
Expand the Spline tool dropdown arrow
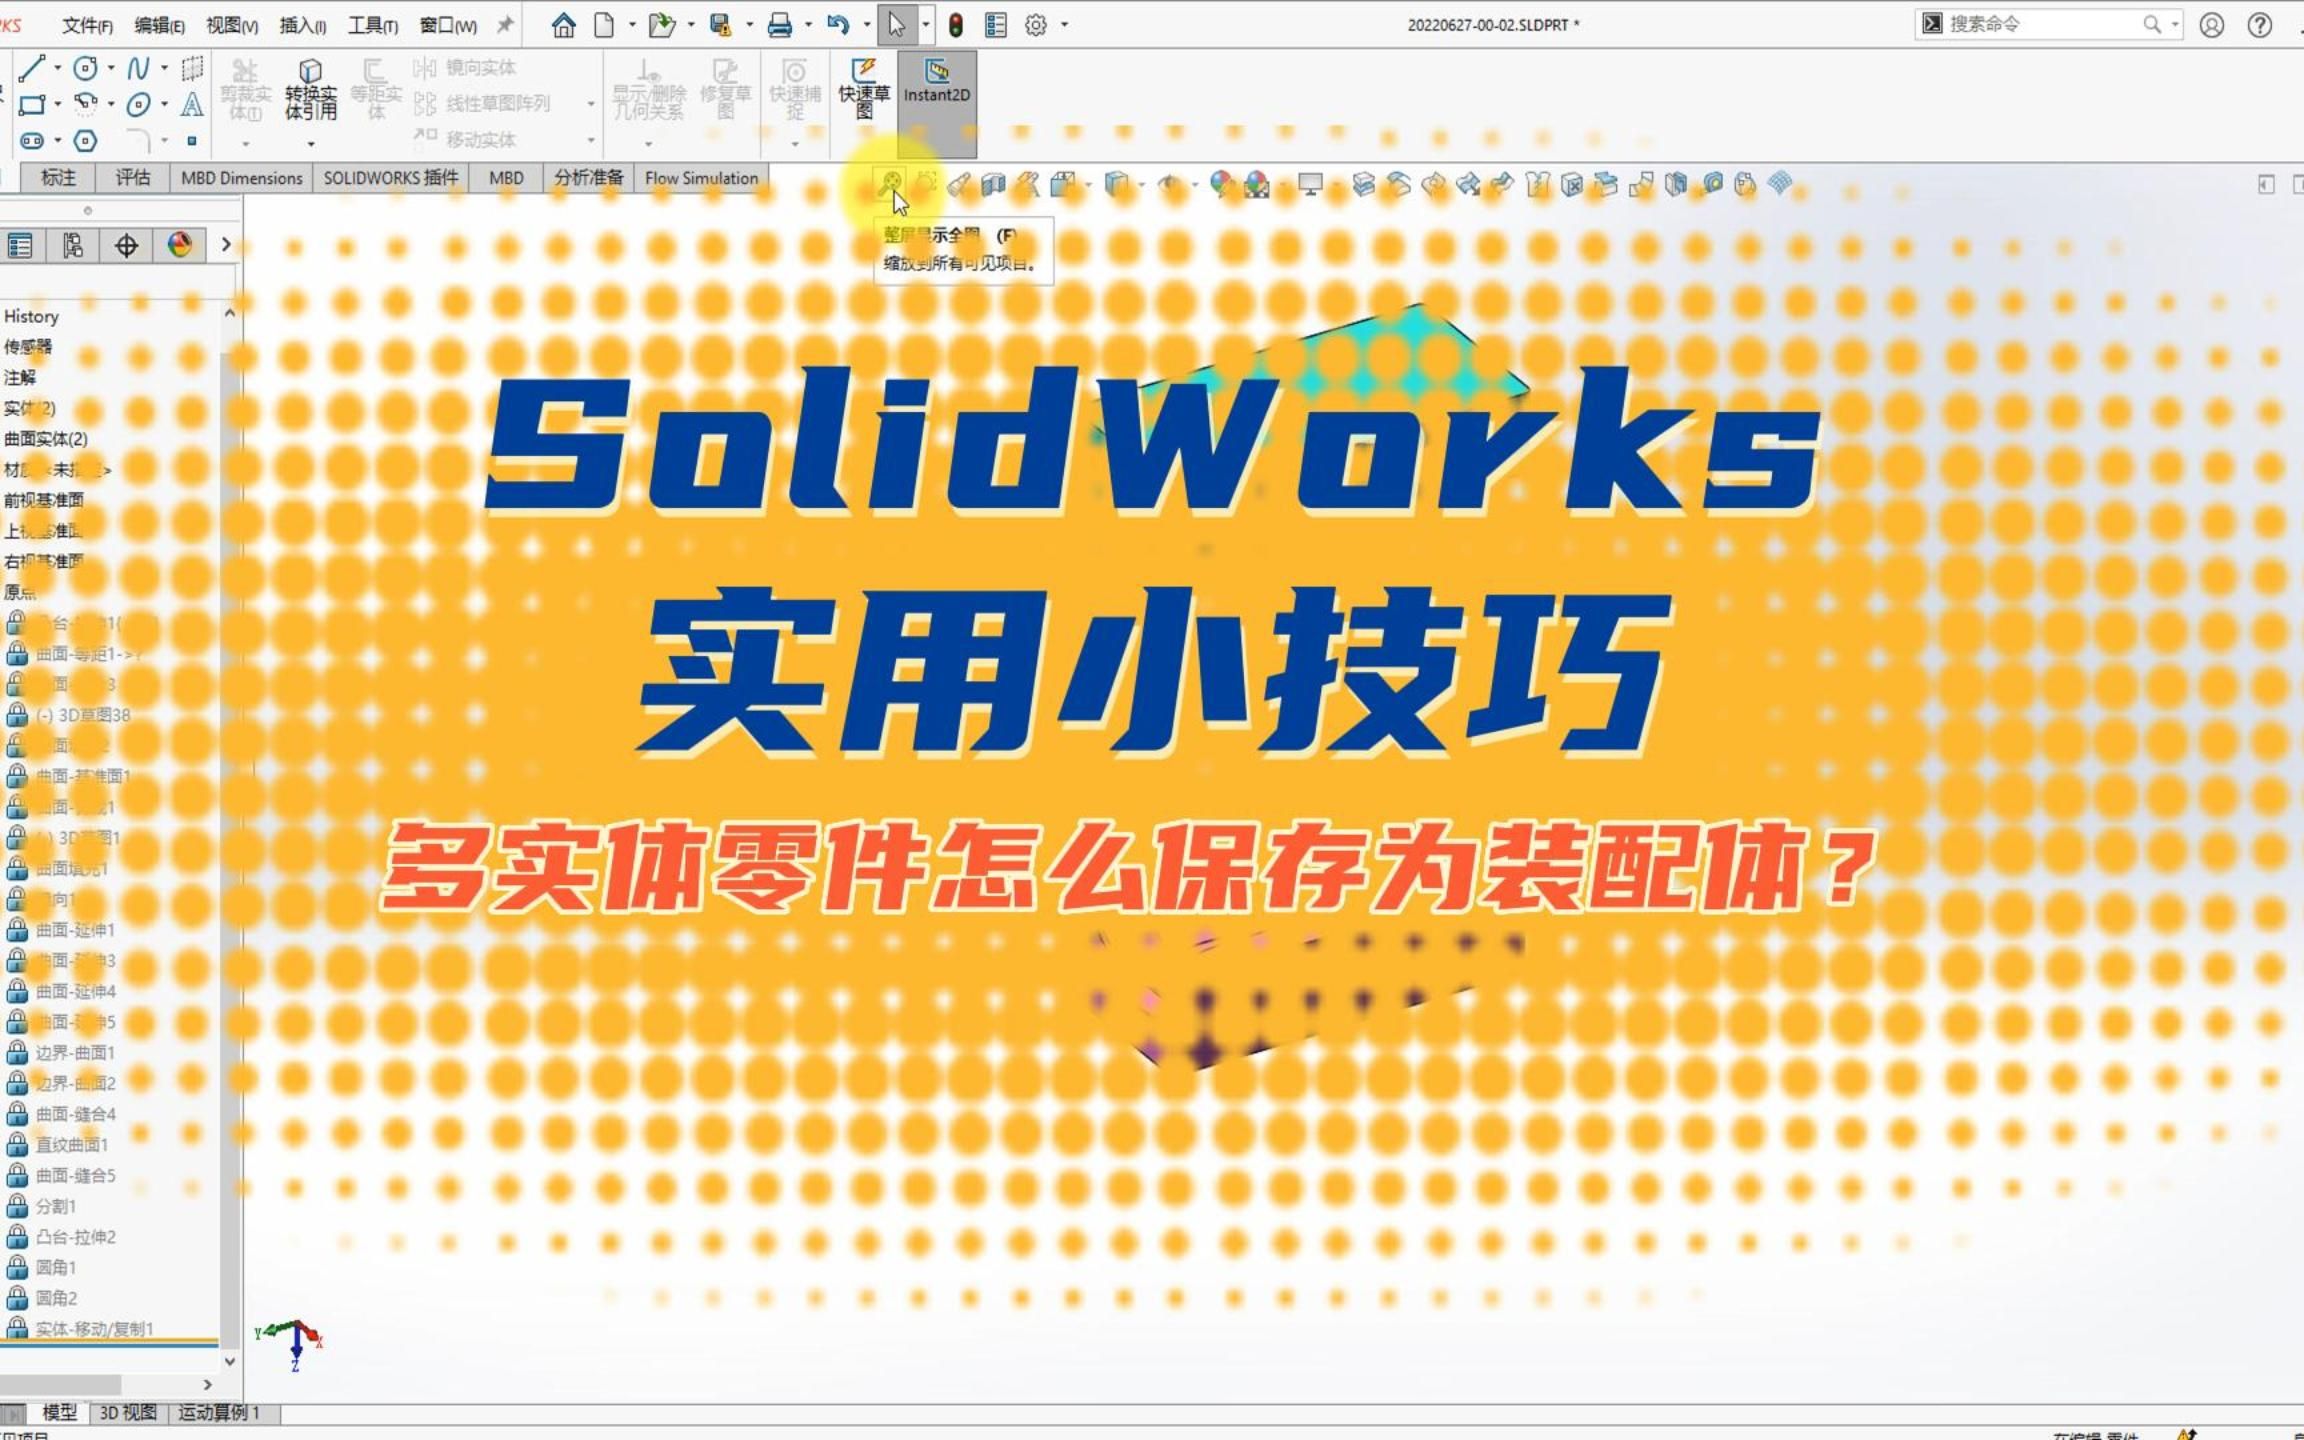[164, 68]
